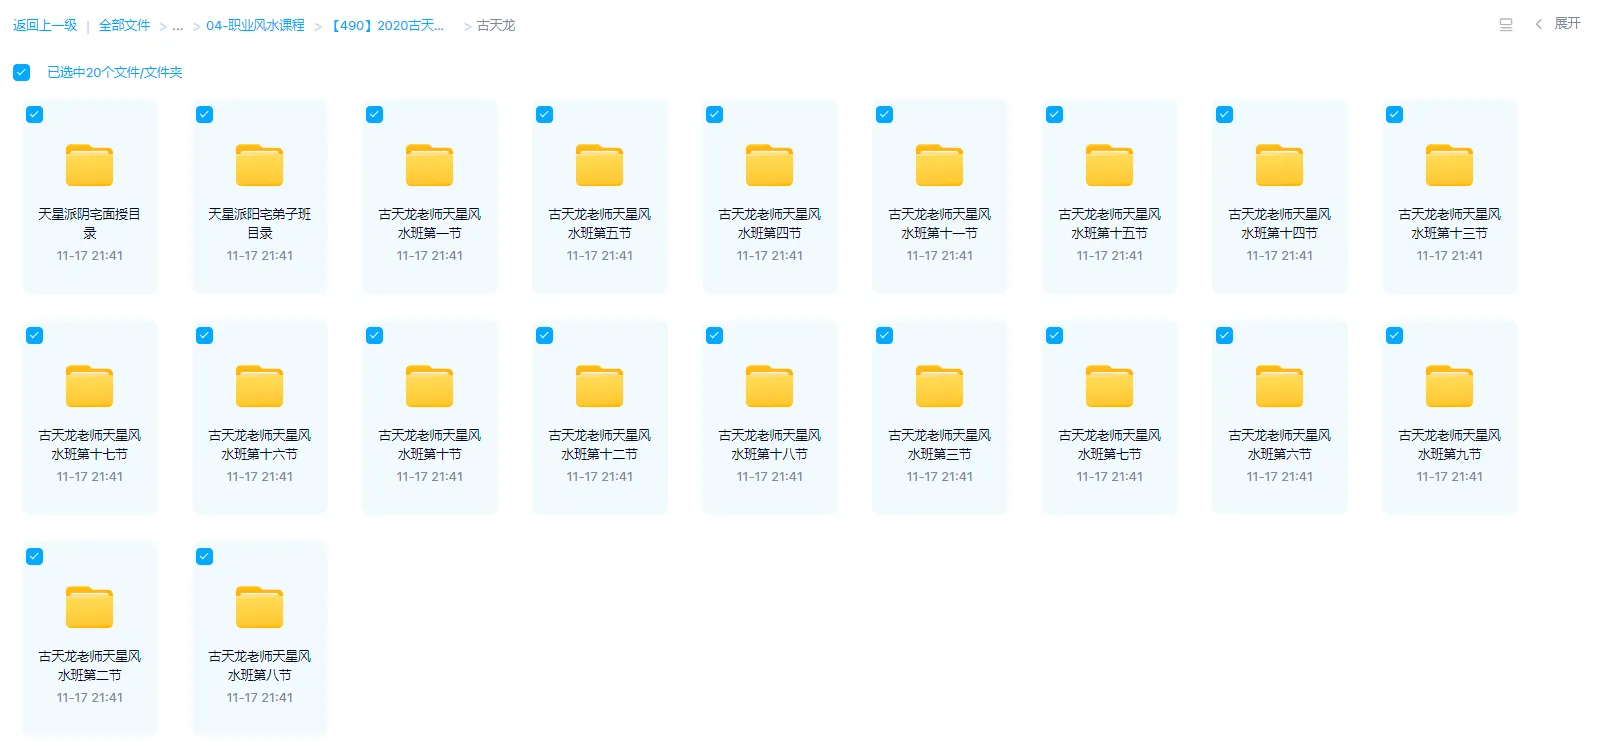Image resolution: width=1602 pixels, height=750 pixels.
Task: Open folder icon for 水班第十七节
Action: [x=89, y=386]
